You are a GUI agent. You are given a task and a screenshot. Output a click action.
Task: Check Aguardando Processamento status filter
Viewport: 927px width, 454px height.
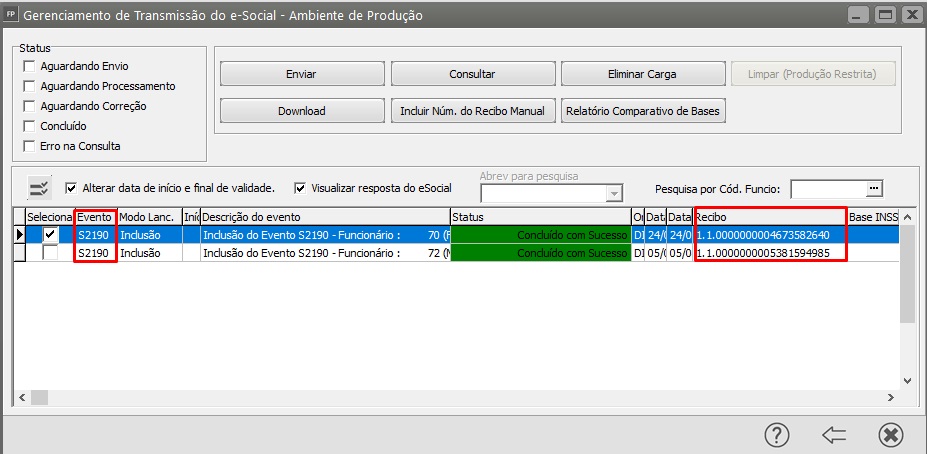(x=29, y=86)
